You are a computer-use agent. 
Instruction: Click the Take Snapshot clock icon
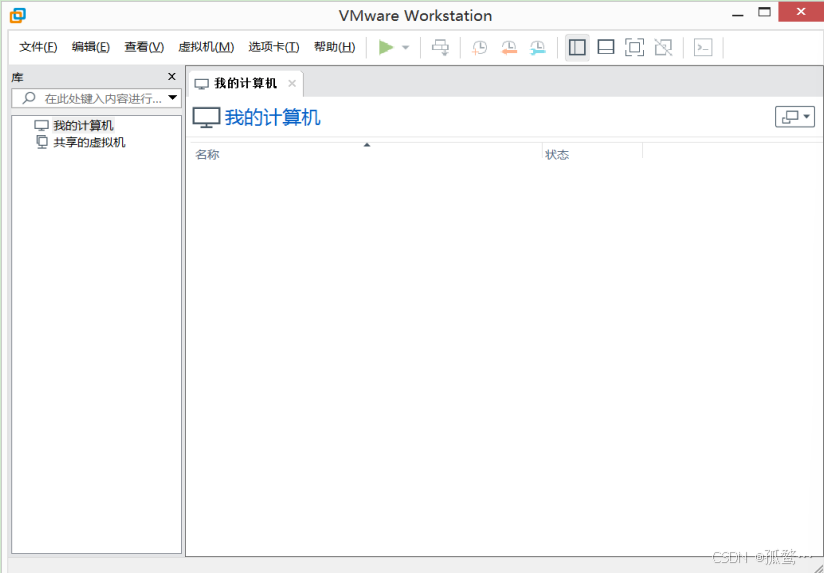[x=479, y=47]
